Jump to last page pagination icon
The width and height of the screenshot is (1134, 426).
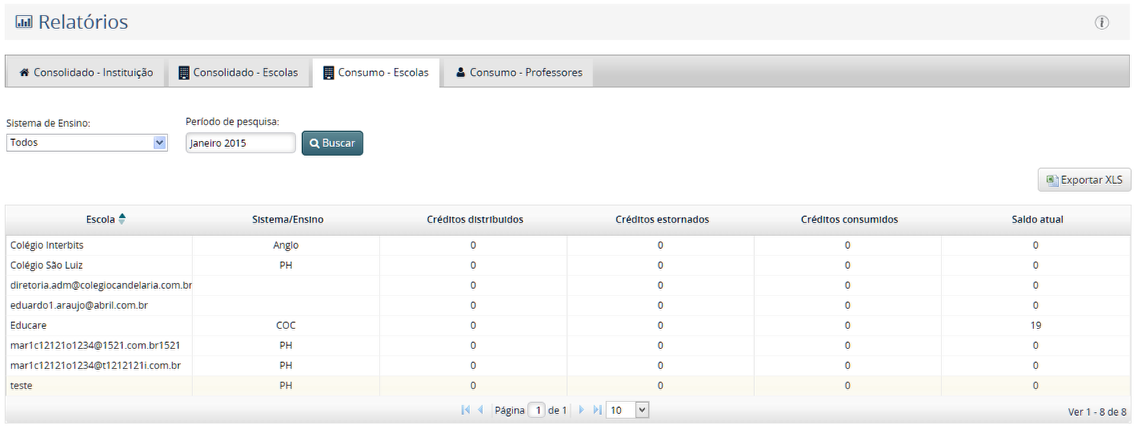(x=597, y=410)
